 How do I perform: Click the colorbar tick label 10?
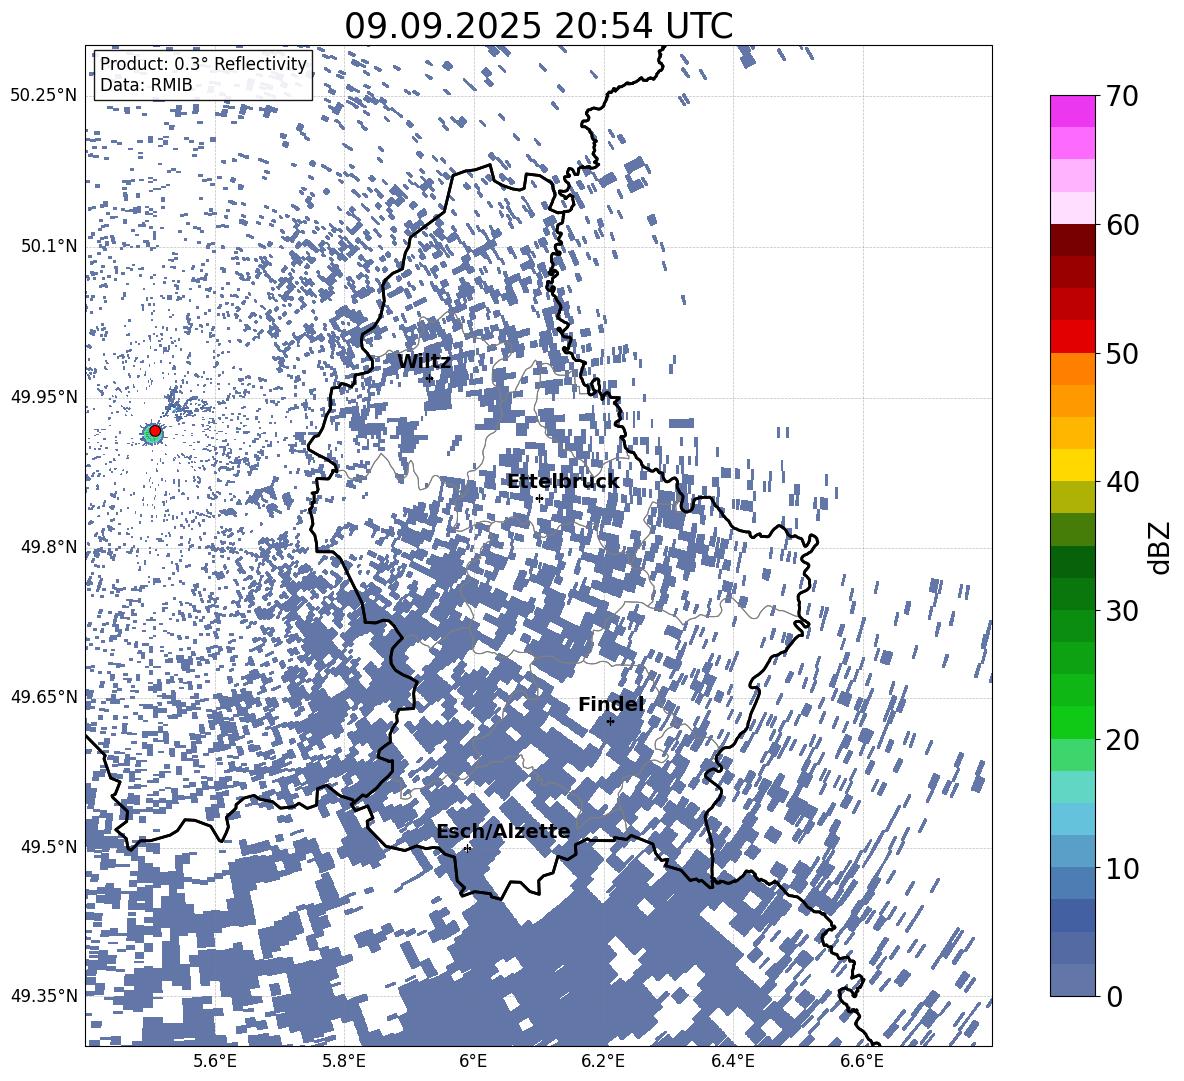click(x=1122, y=868)
